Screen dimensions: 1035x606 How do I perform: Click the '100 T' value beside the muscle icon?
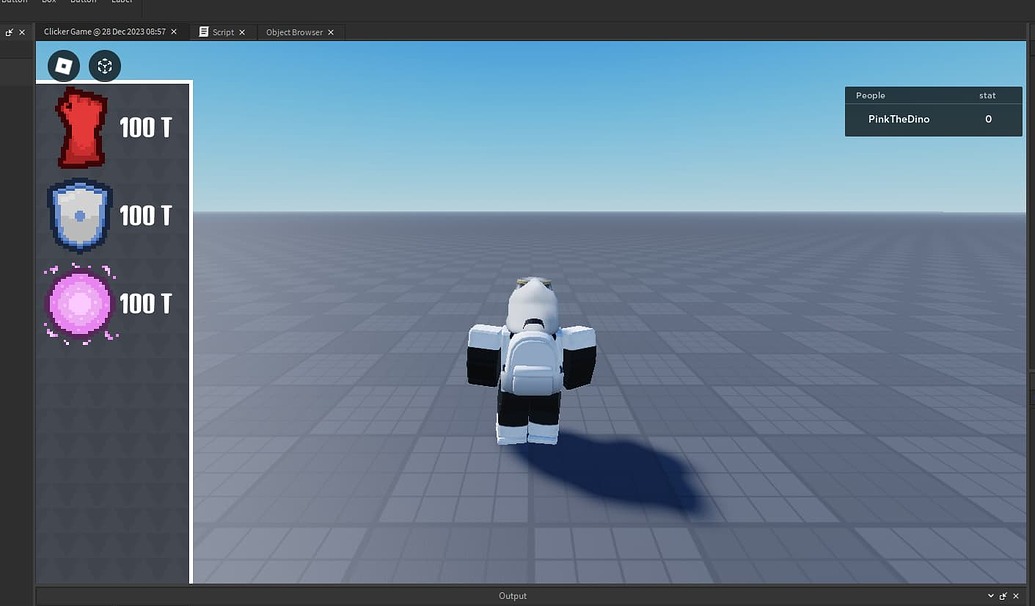146,128
